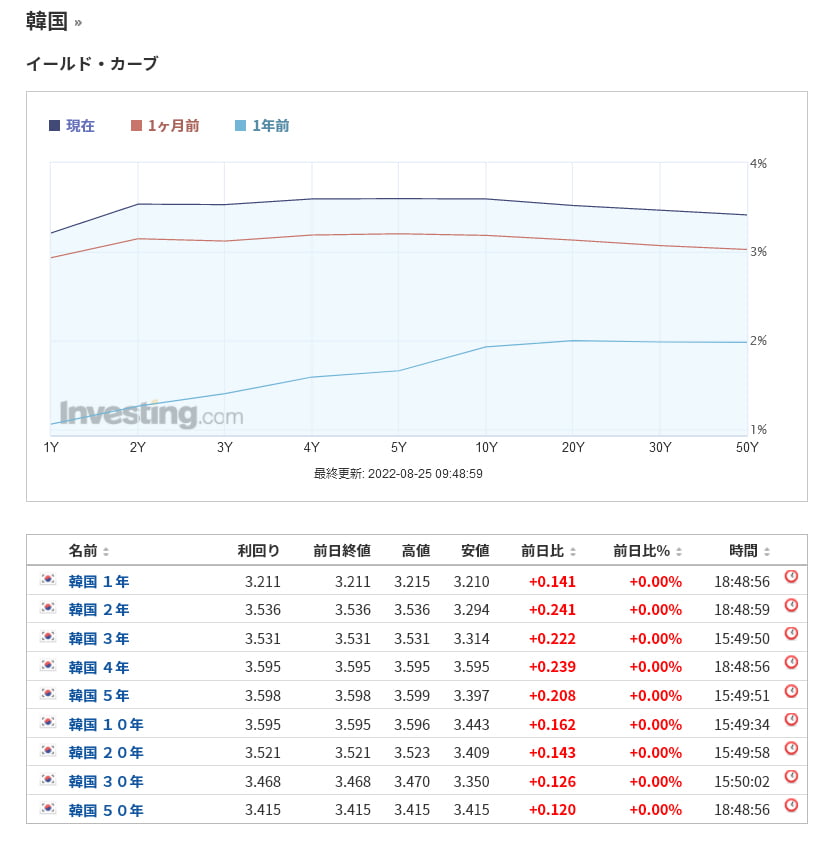819x842 pixels.
Task: Click the clock icon in 韓国 50年 row
Action: pos(791,805)
